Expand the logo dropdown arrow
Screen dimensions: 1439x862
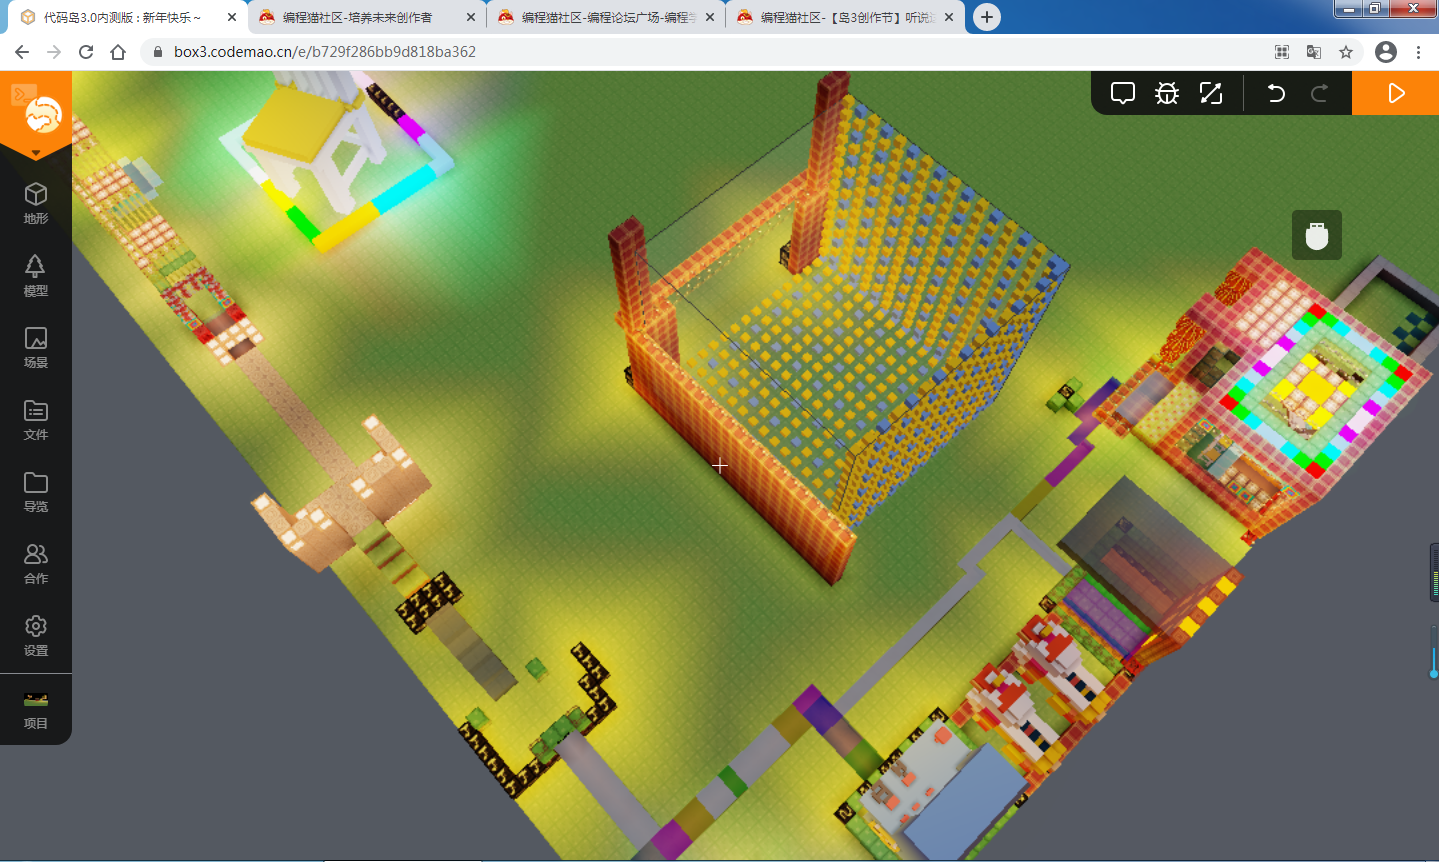pos(36,153)
